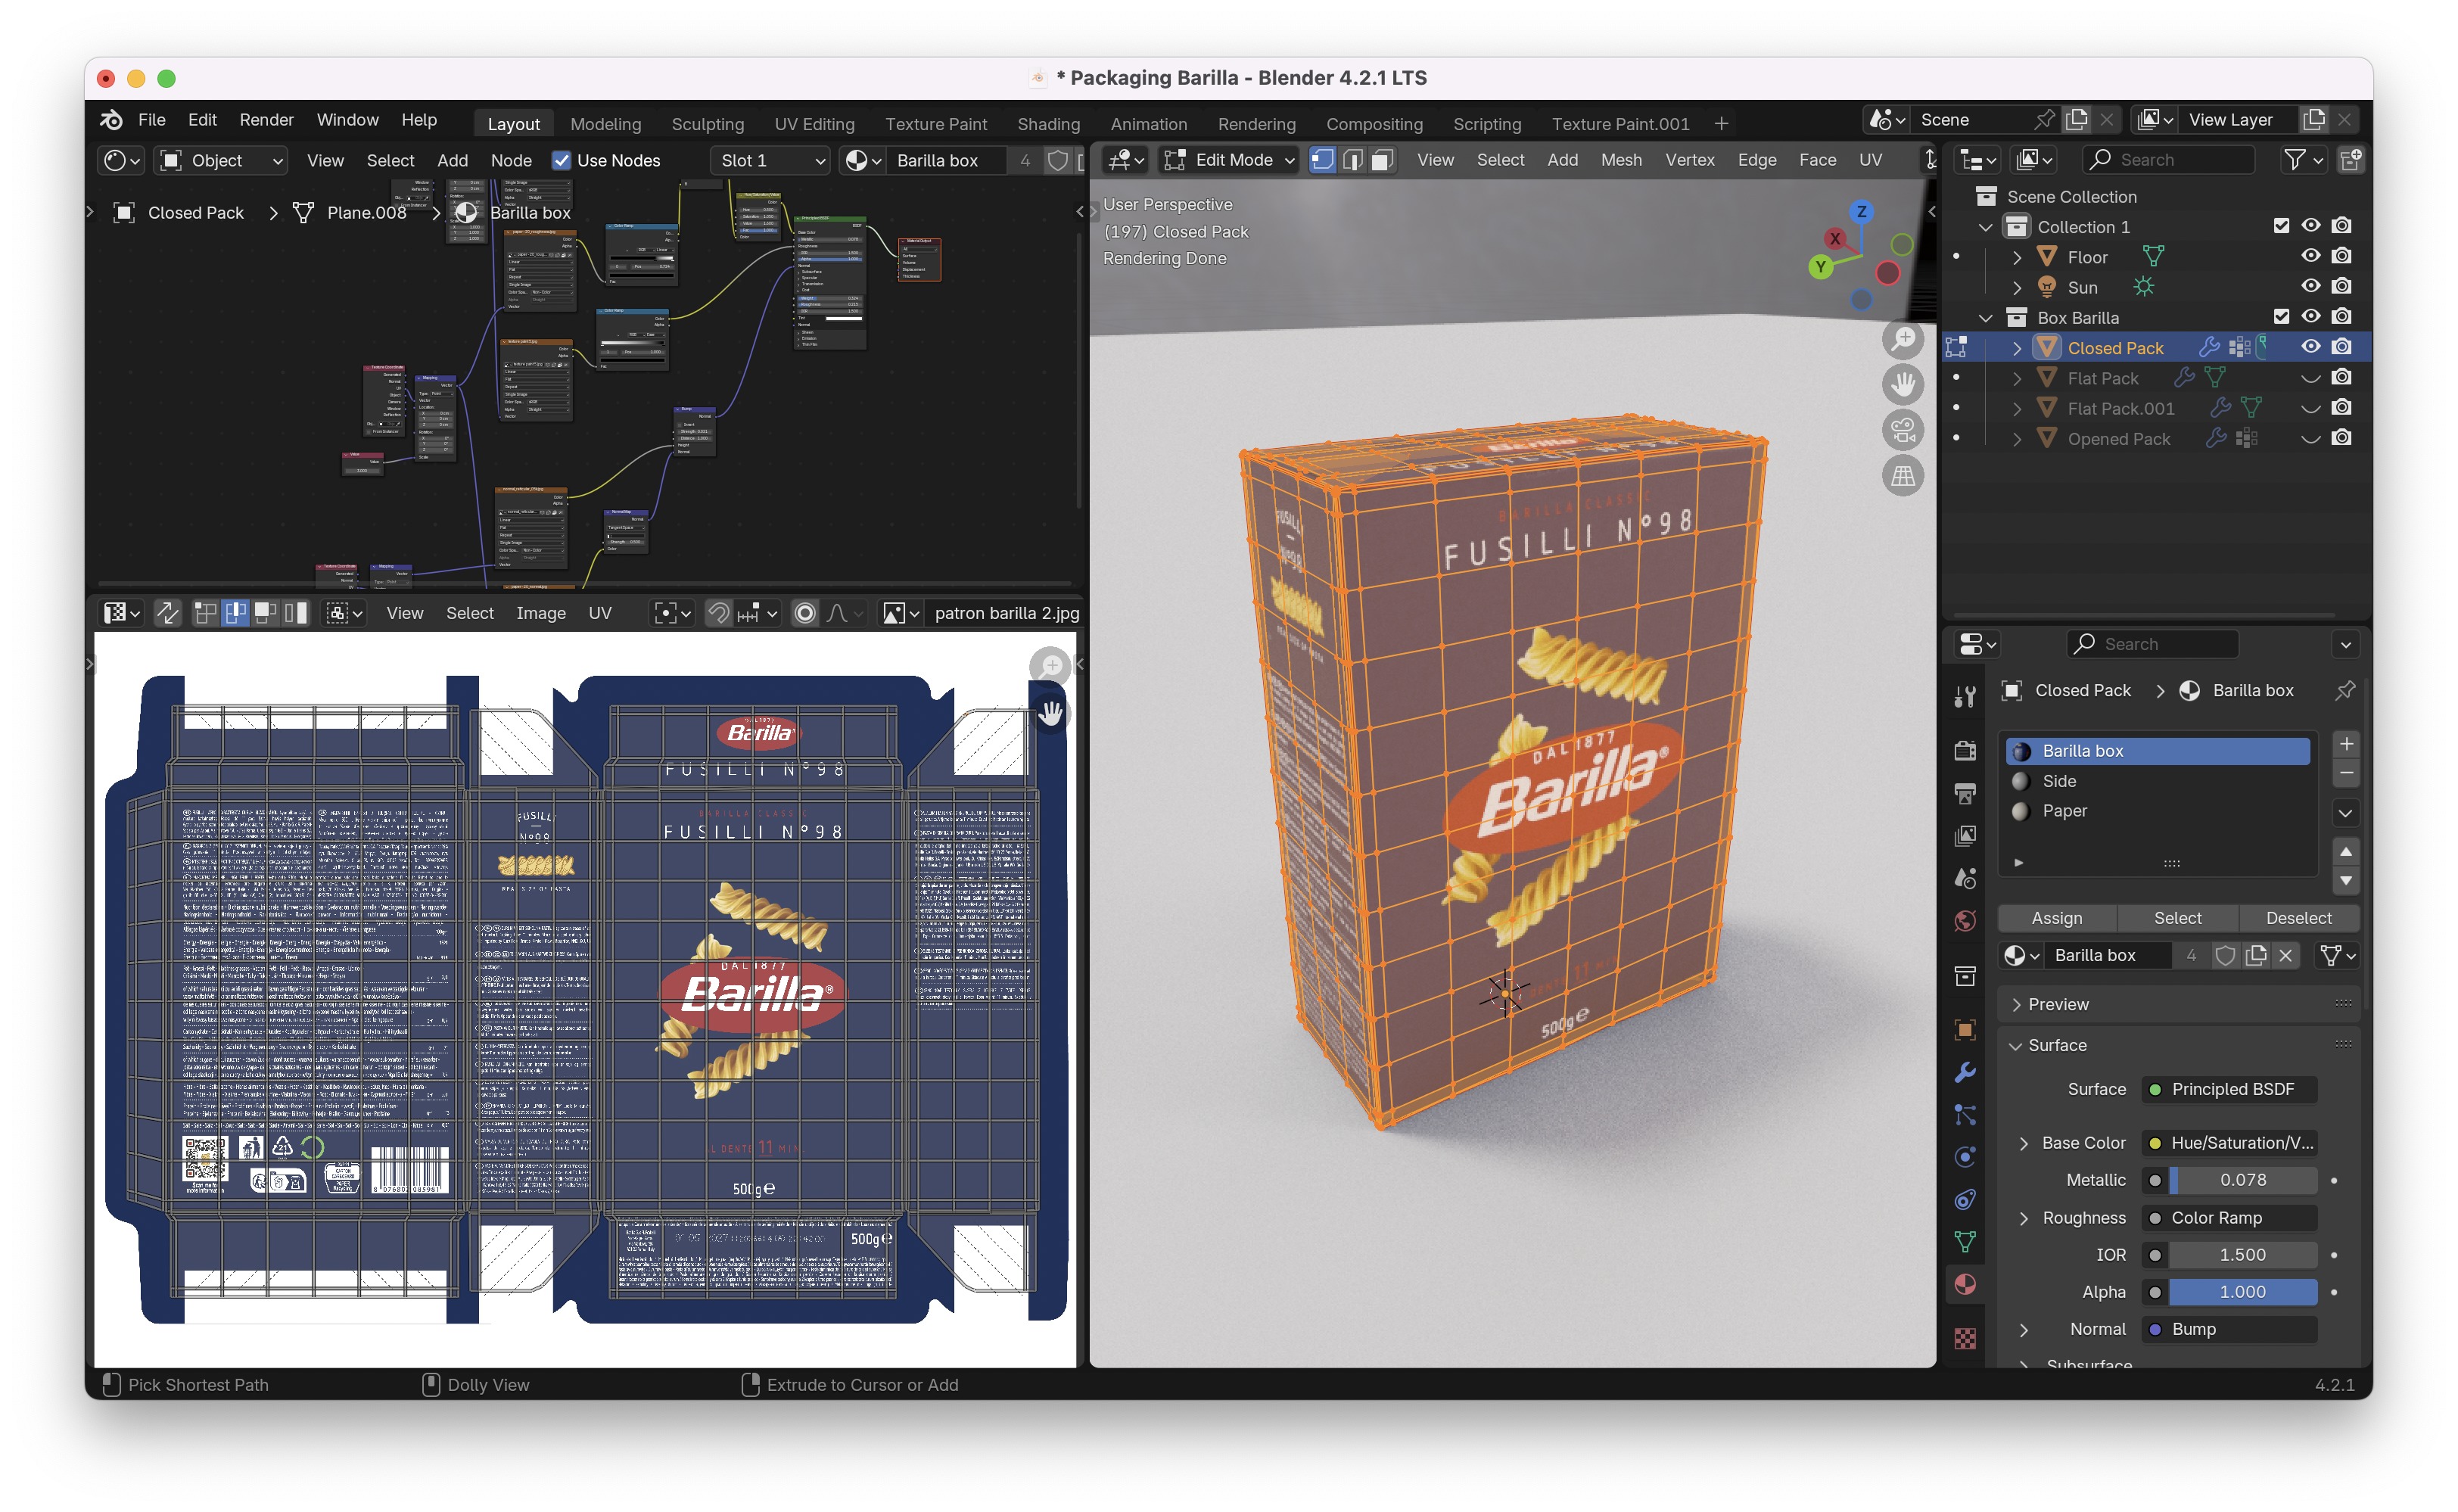Open the Material properties tab
This screenshot has height=1512, width=2458.
(1964, 1284)
